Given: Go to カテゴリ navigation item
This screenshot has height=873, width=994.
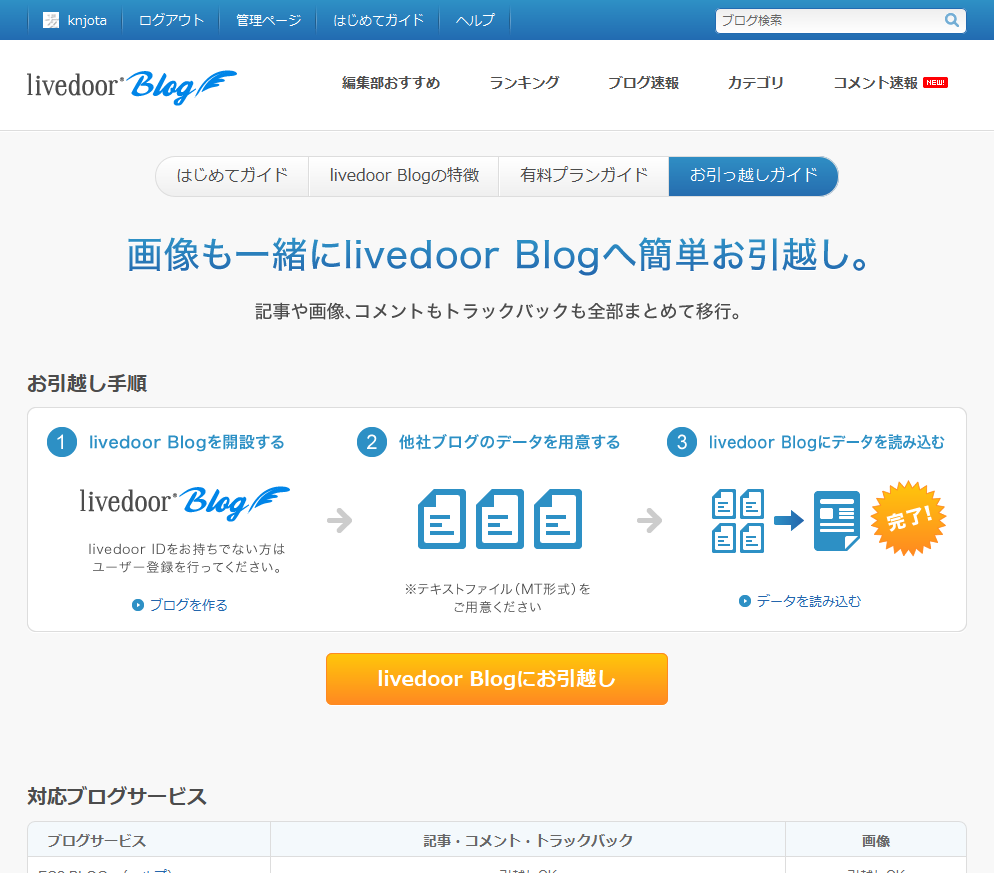Looking at the screenshot, I should (756, 82).
